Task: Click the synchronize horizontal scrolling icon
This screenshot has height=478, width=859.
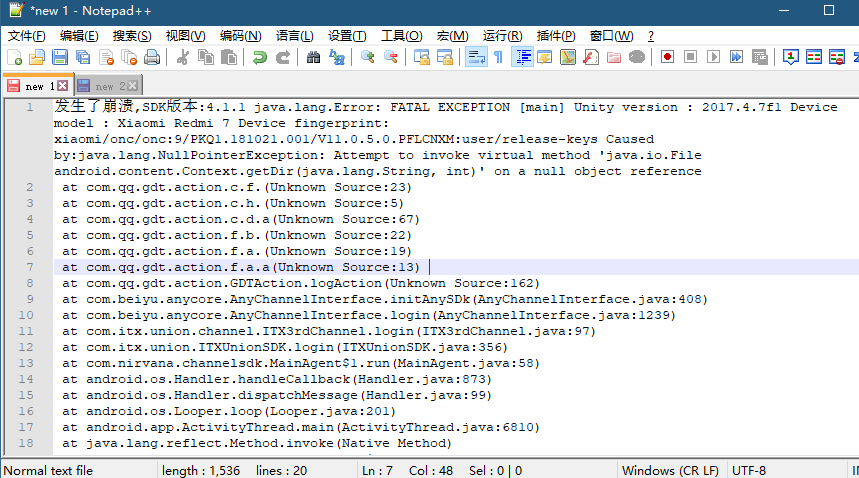Action: [x=444, y=57]
